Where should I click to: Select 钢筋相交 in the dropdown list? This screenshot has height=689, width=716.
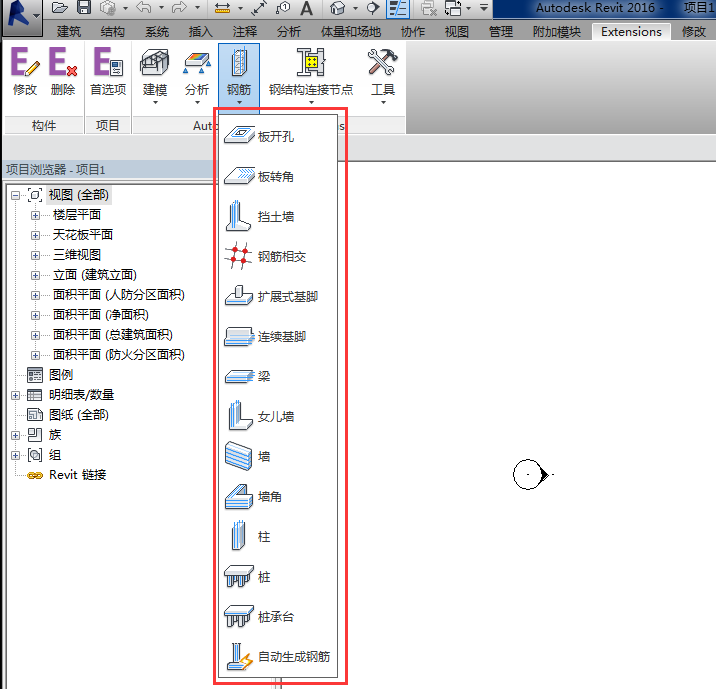pyautogui.click(x=281, y=256)
